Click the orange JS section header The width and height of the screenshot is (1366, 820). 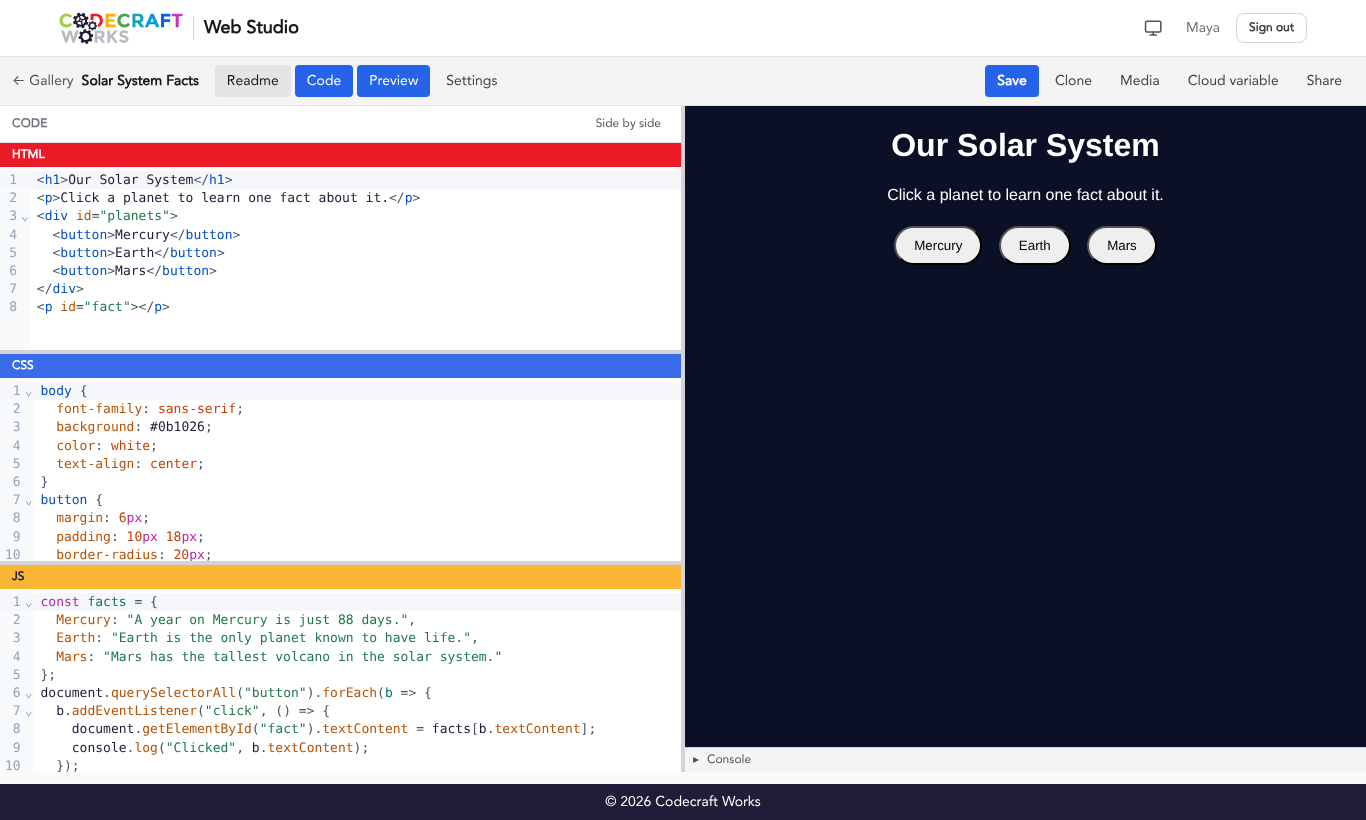(x=340, y=577)
